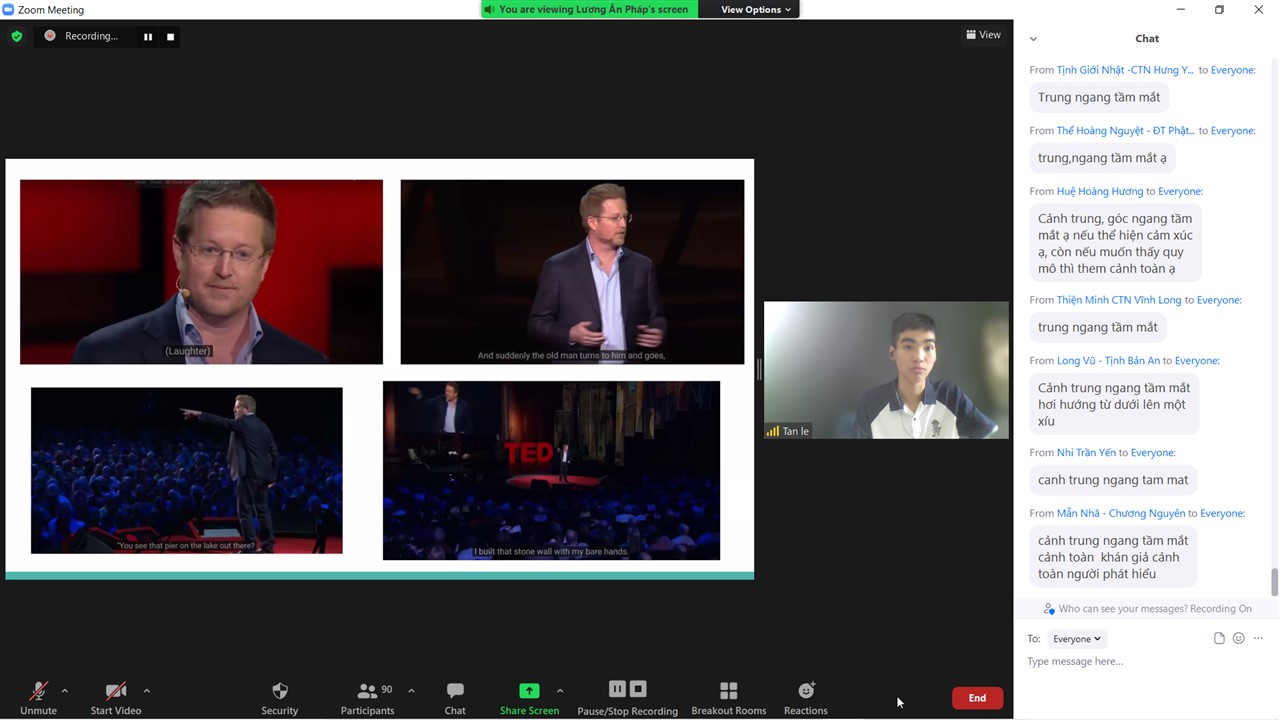Click the wide TED stage slide image
1280x720 pixels.
point(551,470)
